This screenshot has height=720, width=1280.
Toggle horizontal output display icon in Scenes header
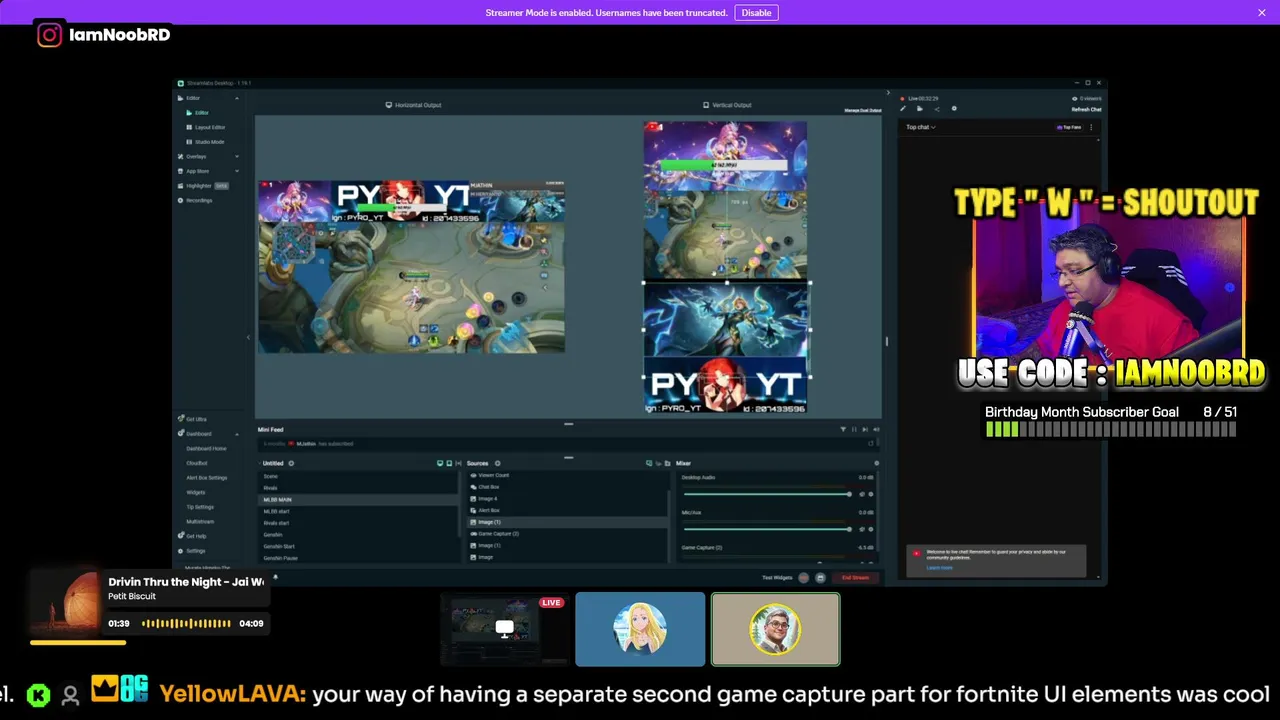pos(440,463)
